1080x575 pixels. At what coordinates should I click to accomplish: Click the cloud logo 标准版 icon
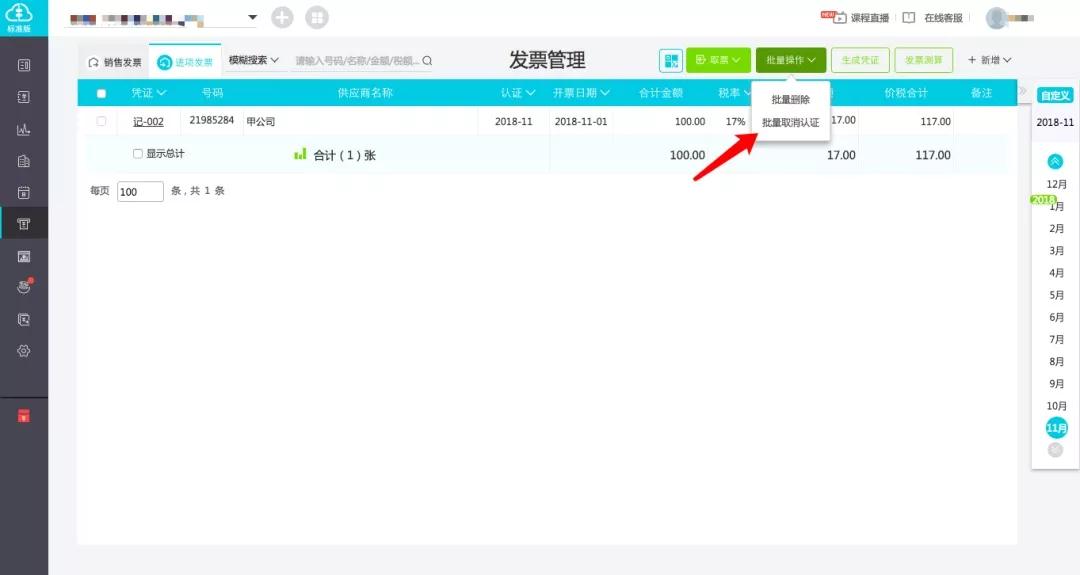tap(19, 17)
